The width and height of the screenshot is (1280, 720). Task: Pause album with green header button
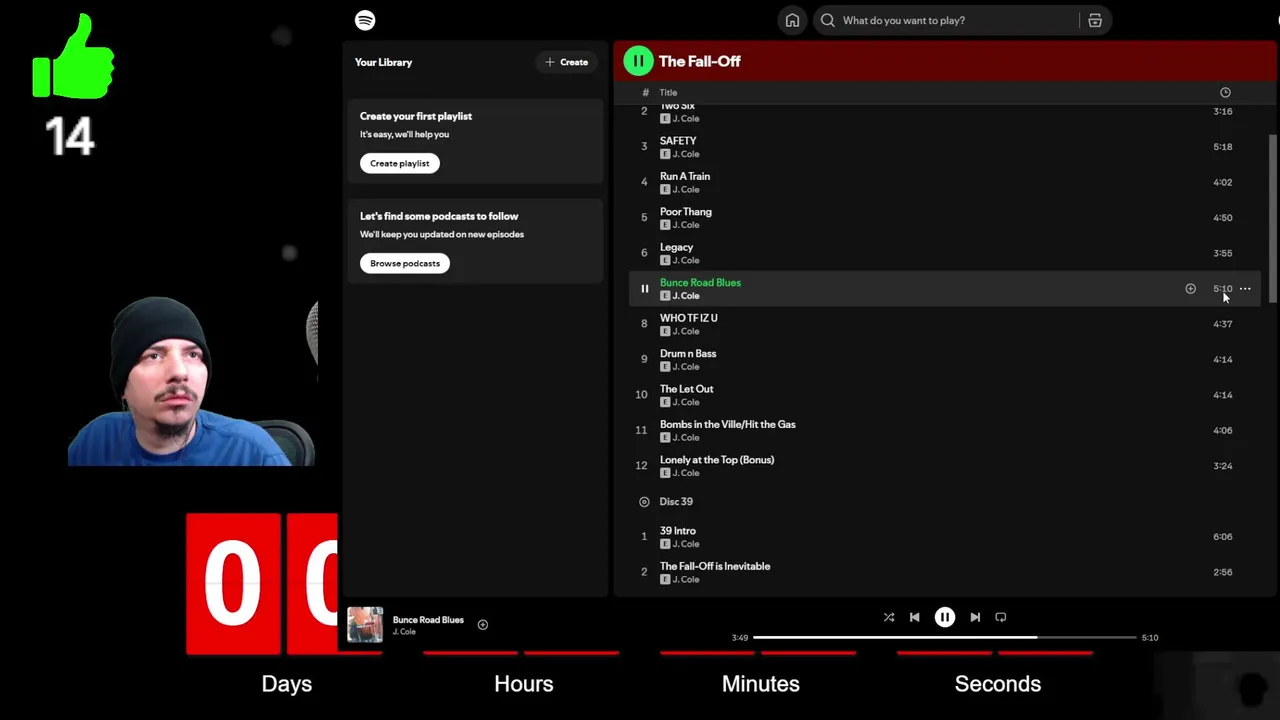tap(638, 61)
